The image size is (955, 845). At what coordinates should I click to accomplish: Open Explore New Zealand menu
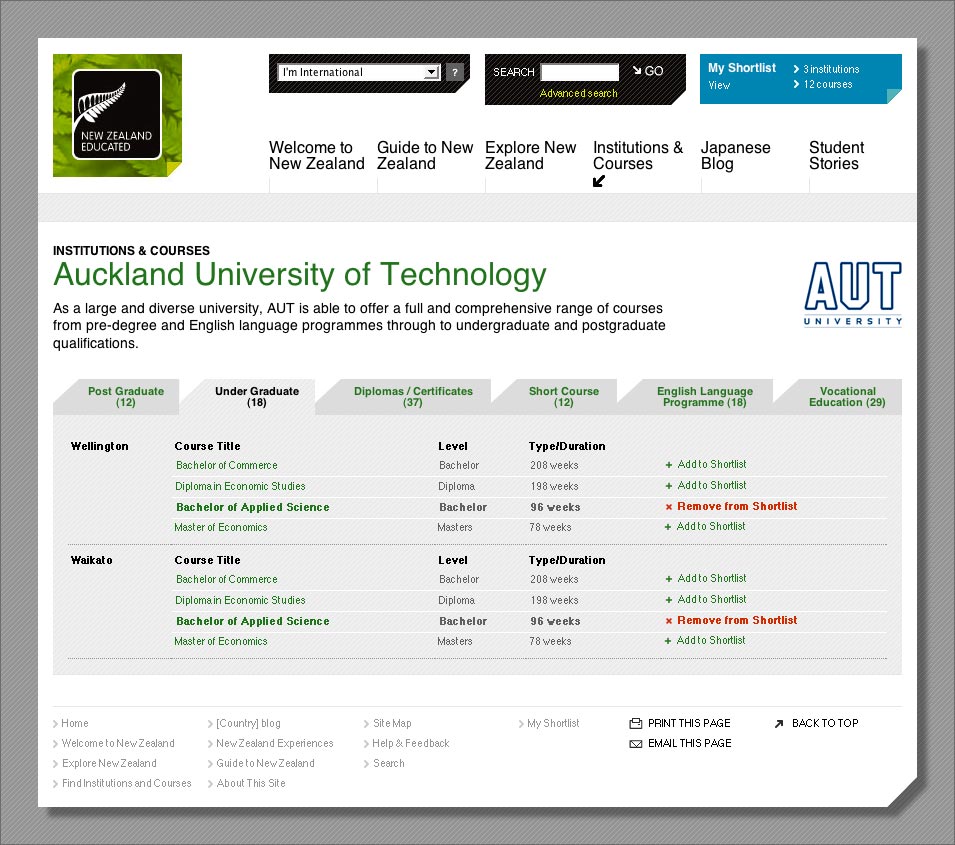530,155
